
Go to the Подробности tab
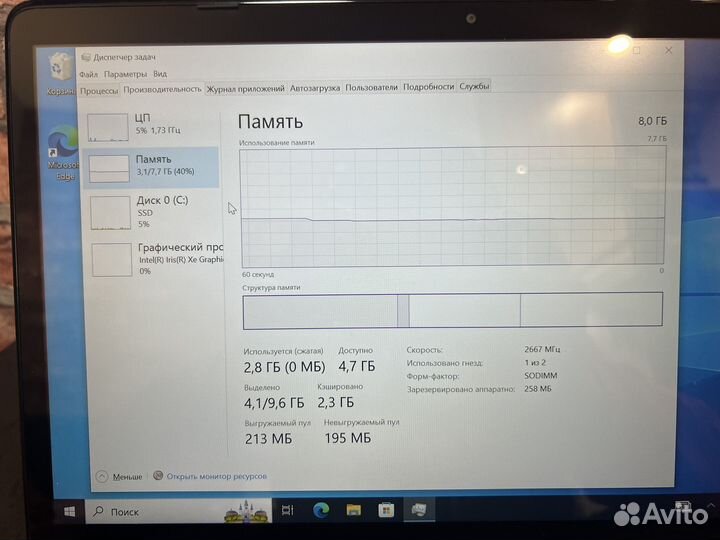pos(428,86)
